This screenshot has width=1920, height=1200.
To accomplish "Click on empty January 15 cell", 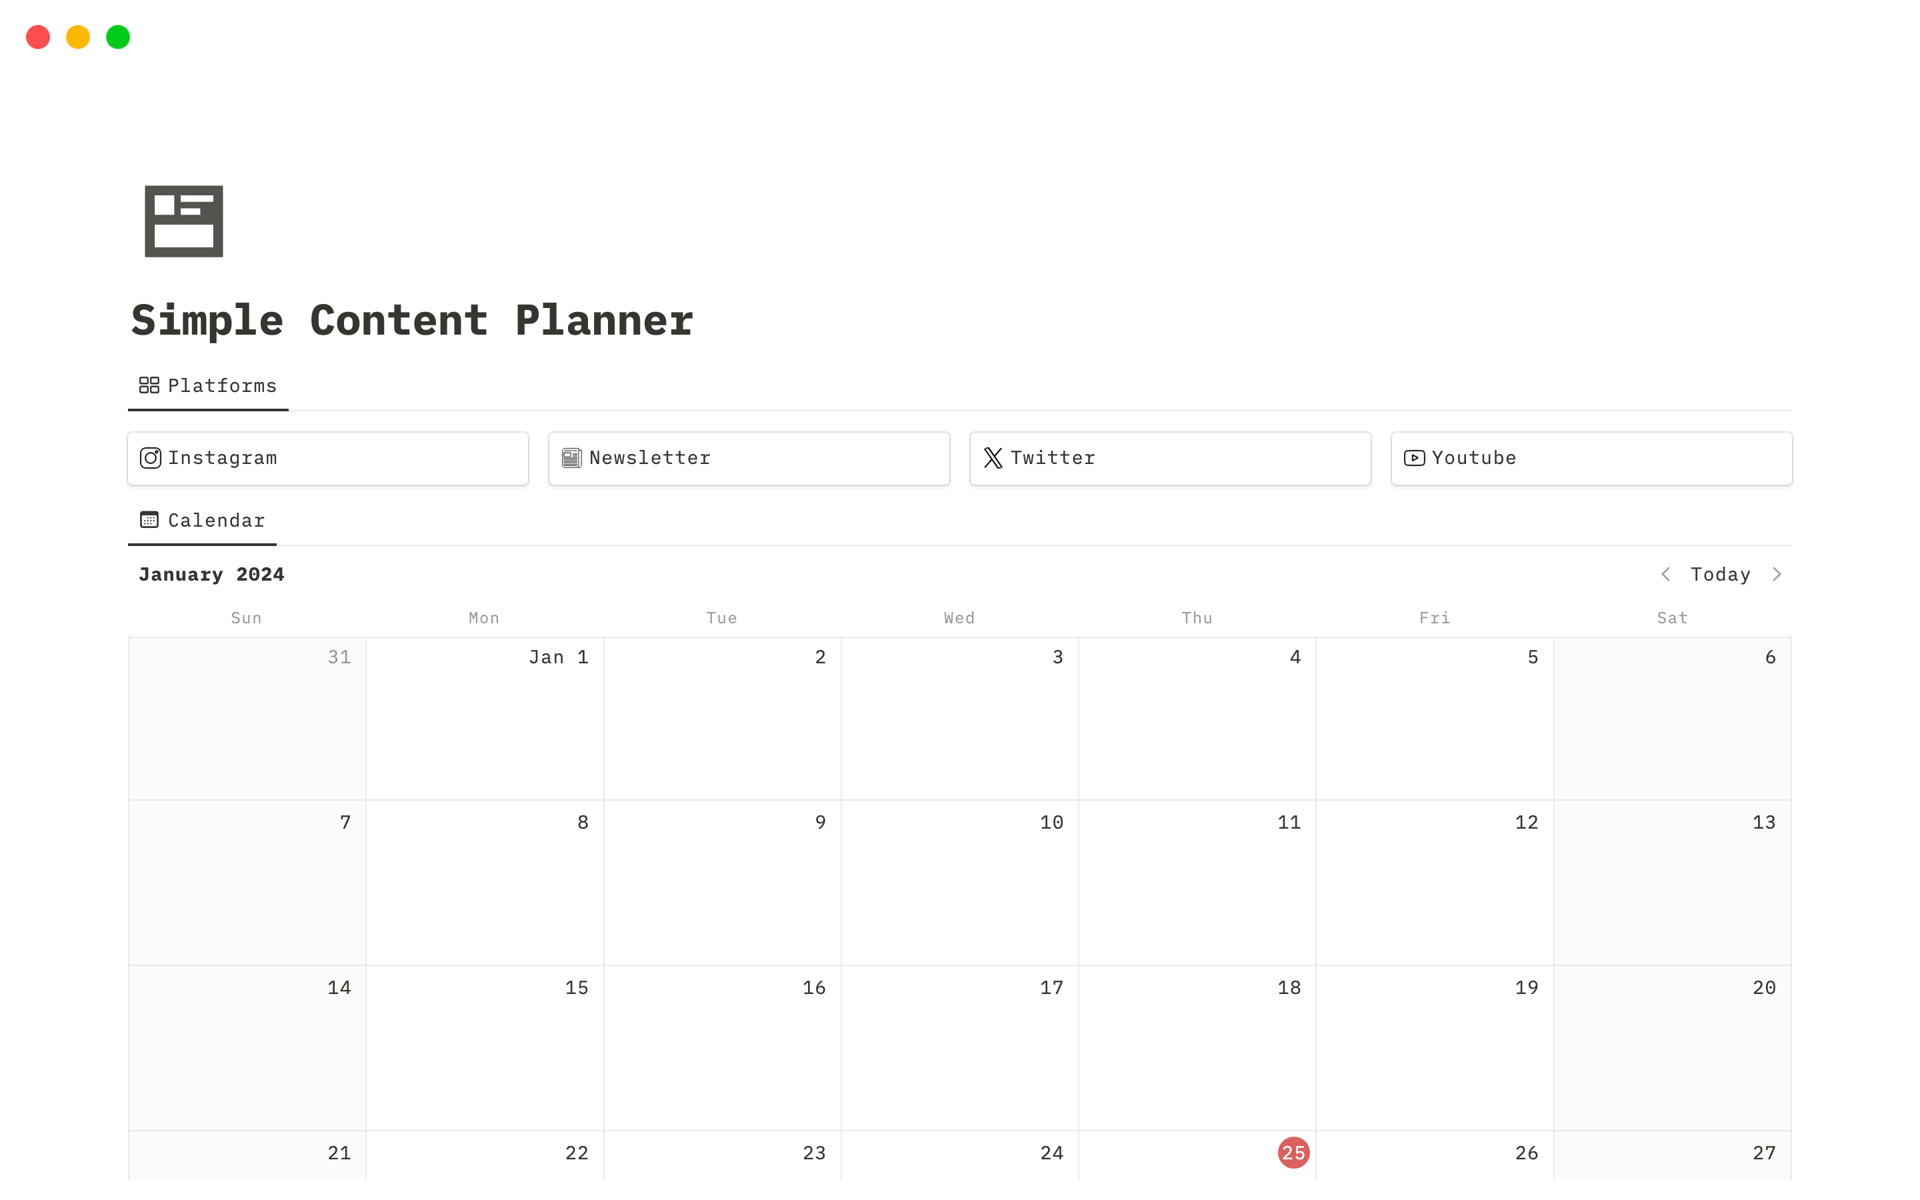I will pos(484,1044).
